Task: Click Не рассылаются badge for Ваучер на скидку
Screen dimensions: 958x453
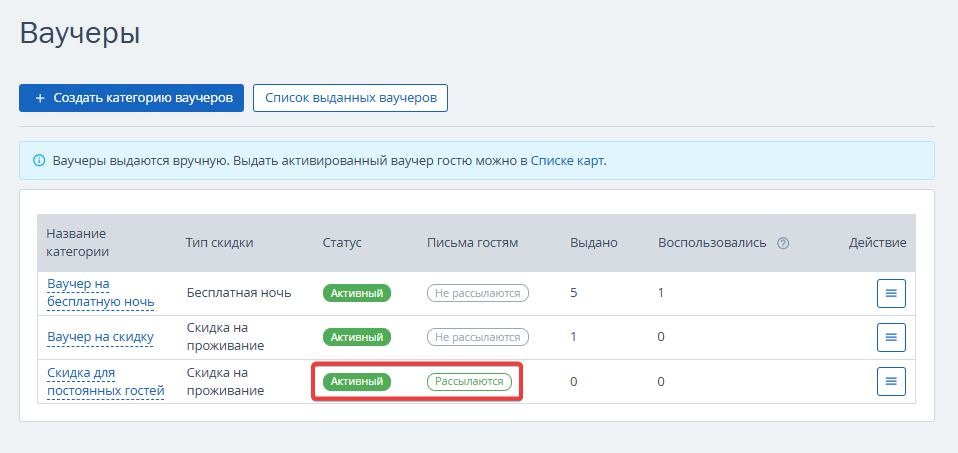Action: pyautogui.click(x=478, y=337)
